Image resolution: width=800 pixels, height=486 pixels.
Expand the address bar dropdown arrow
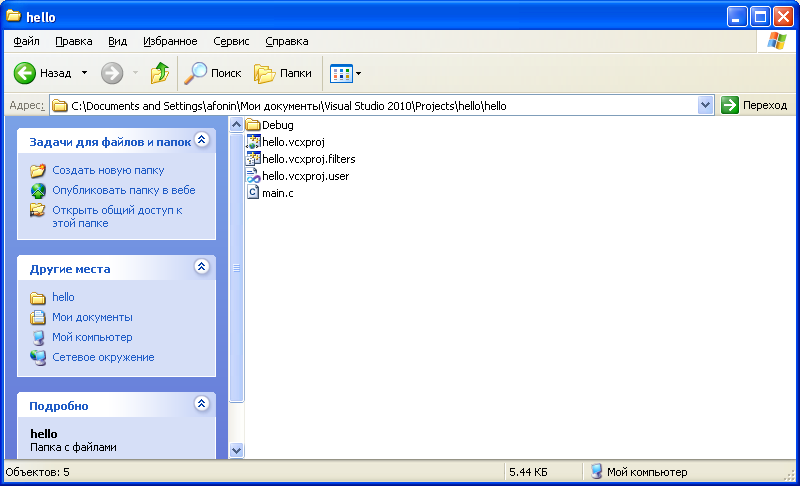tap(706, 106)
